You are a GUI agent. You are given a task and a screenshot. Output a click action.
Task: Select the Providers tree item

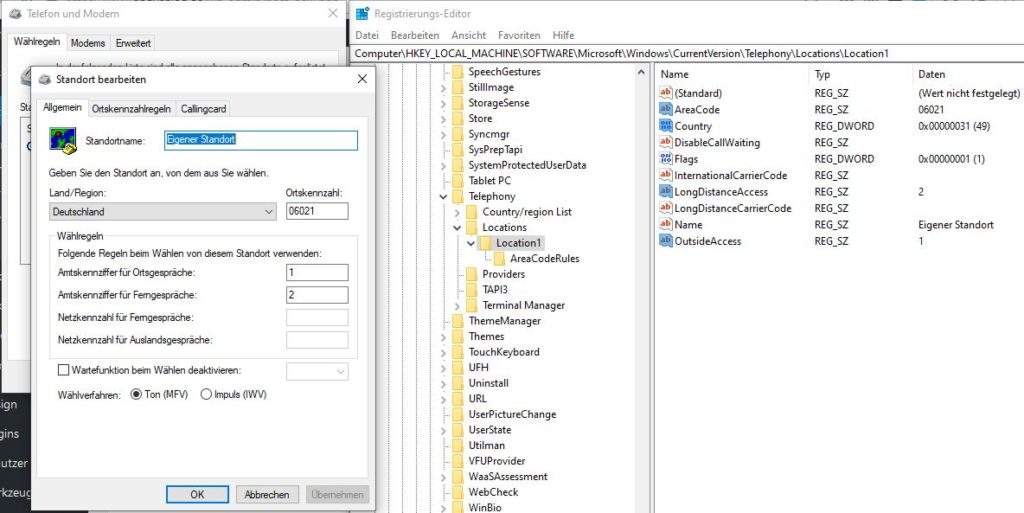(x=503, y=274)
